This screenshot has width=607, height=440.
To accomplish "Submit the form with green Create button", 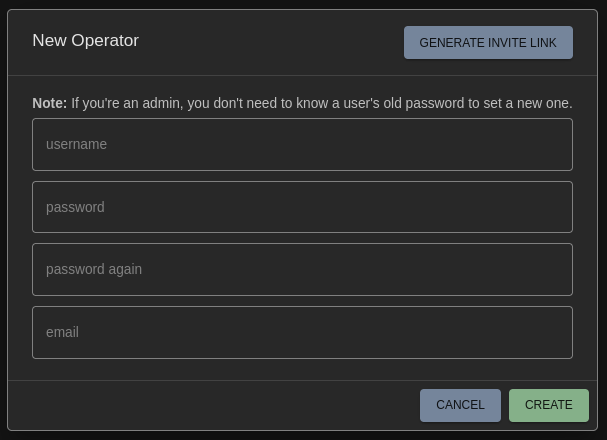I will (x=548, y=405).
